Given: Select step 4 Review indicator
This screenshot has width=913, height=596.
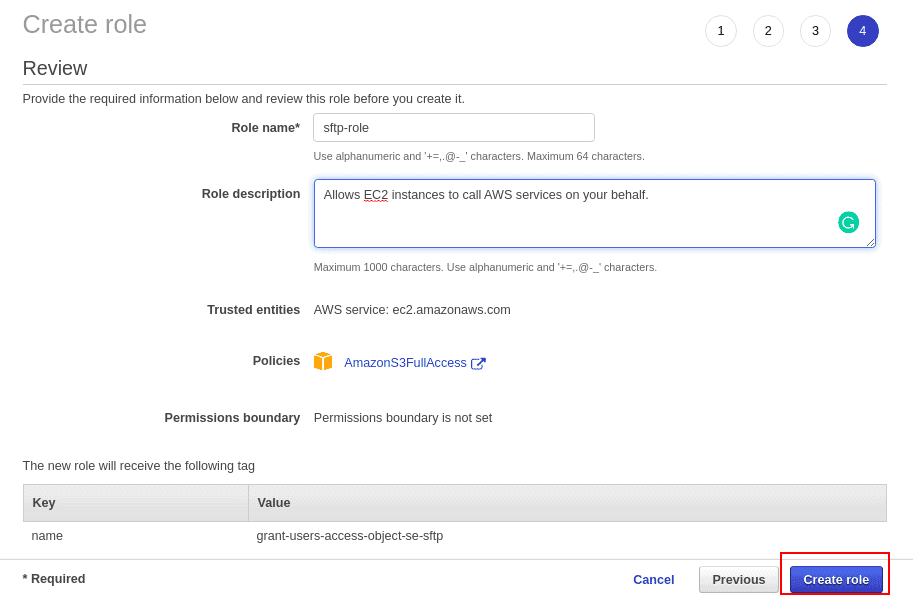Looking at the screenshot, I should 862,31.
